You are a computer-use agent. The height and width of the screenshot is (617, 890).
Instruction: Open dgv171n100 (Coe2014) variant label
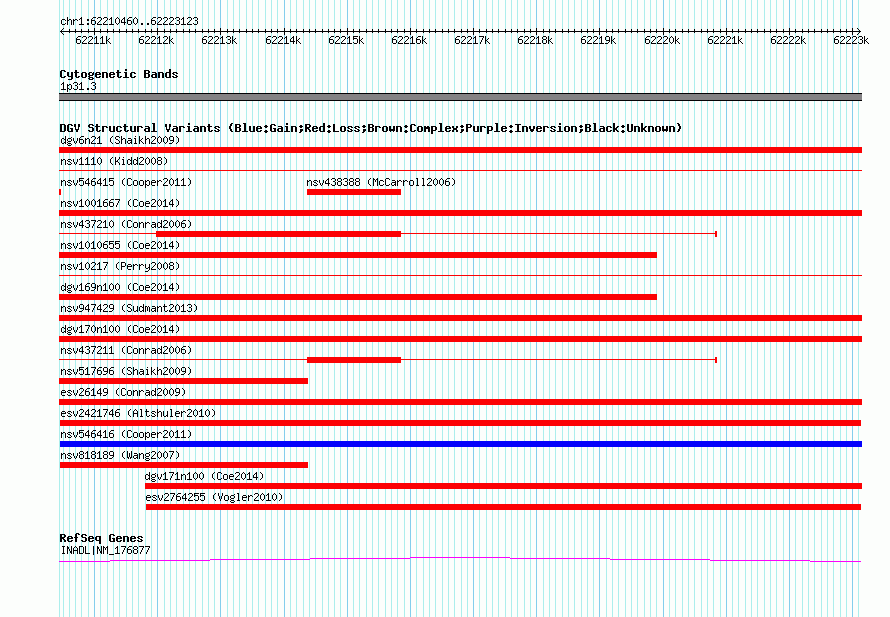(x=204, y=476)
